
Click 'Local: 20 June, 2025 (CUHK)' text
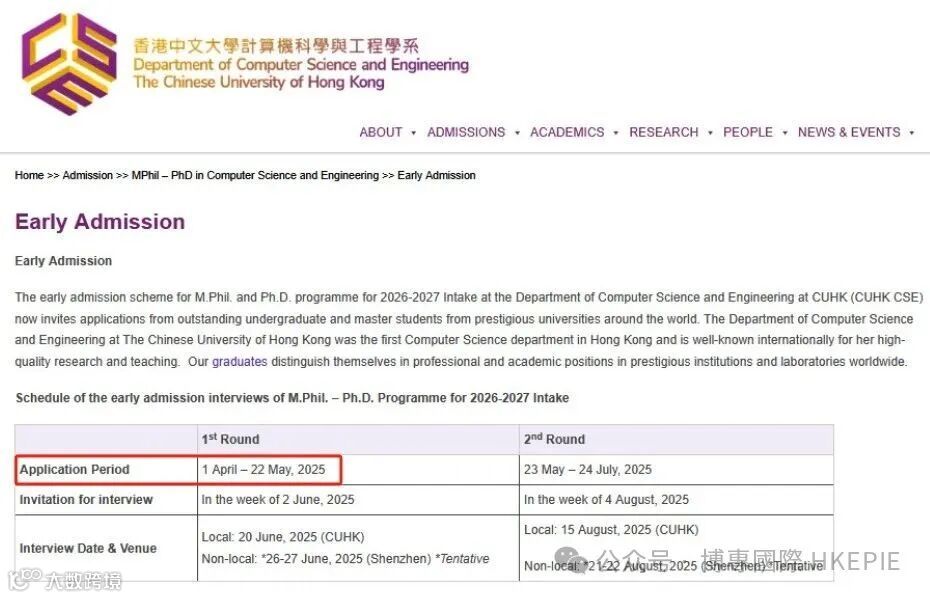(283, 537)
